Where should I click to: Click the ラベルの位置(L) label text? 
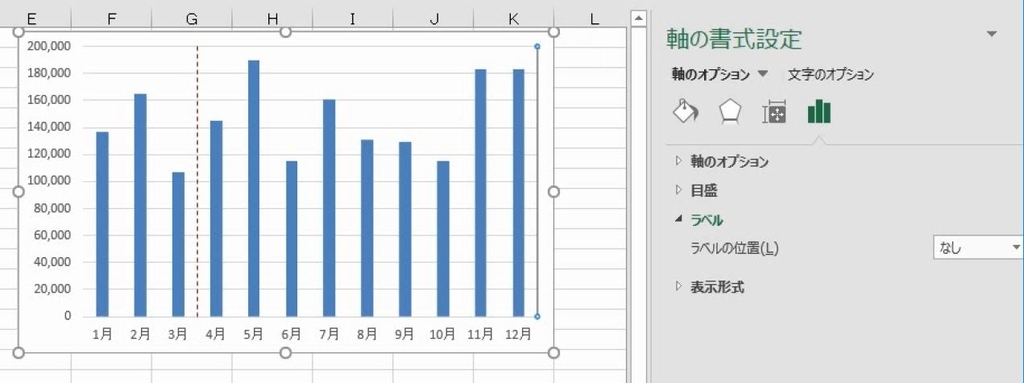pyautogui.click(x=735, y=248)
